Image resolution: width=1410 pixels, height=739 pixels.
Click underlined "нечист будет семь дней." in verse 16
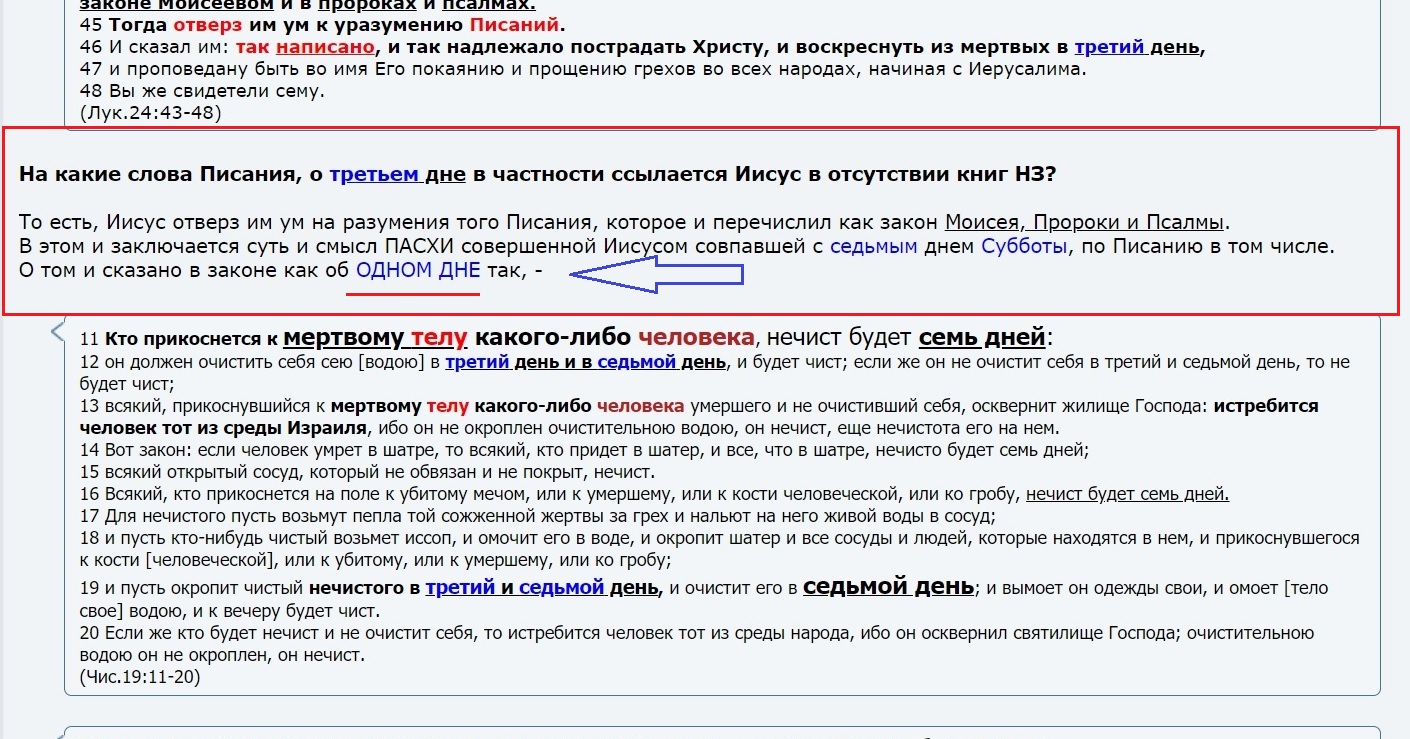[x=1127, y=494]
